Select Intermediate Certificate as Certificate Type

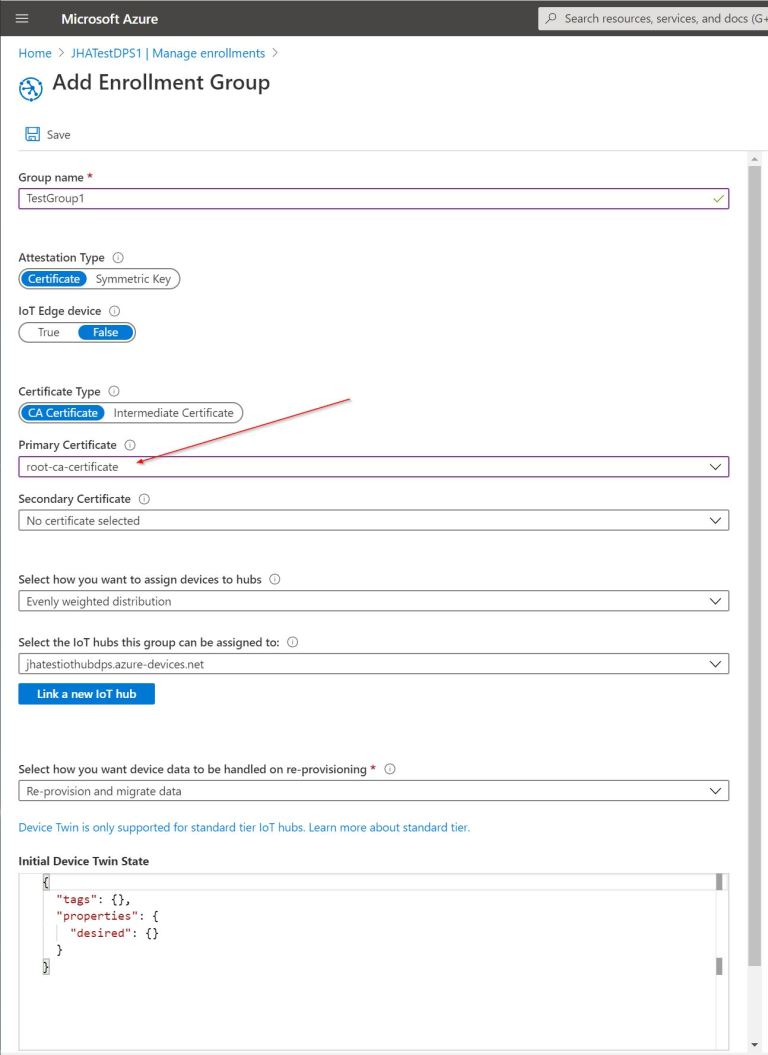[174, 412]
